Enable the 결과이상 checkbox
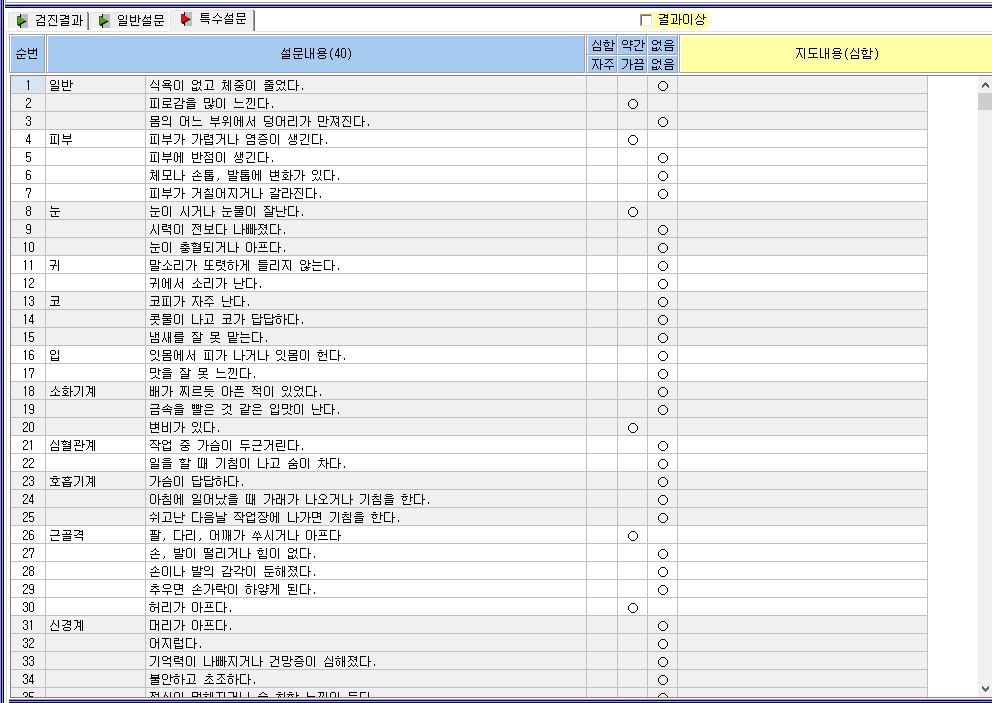992x703 pixels. 646,20
